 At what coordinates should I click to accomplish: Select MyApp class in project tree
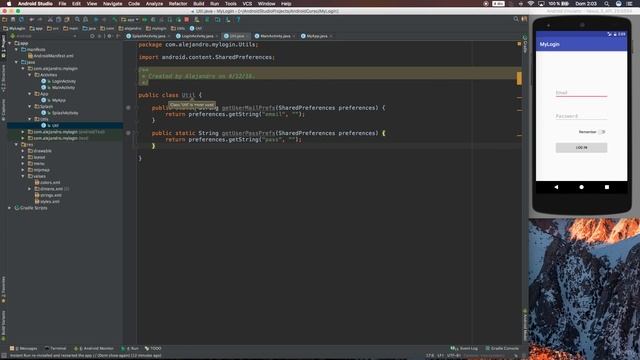pos(53,100)
